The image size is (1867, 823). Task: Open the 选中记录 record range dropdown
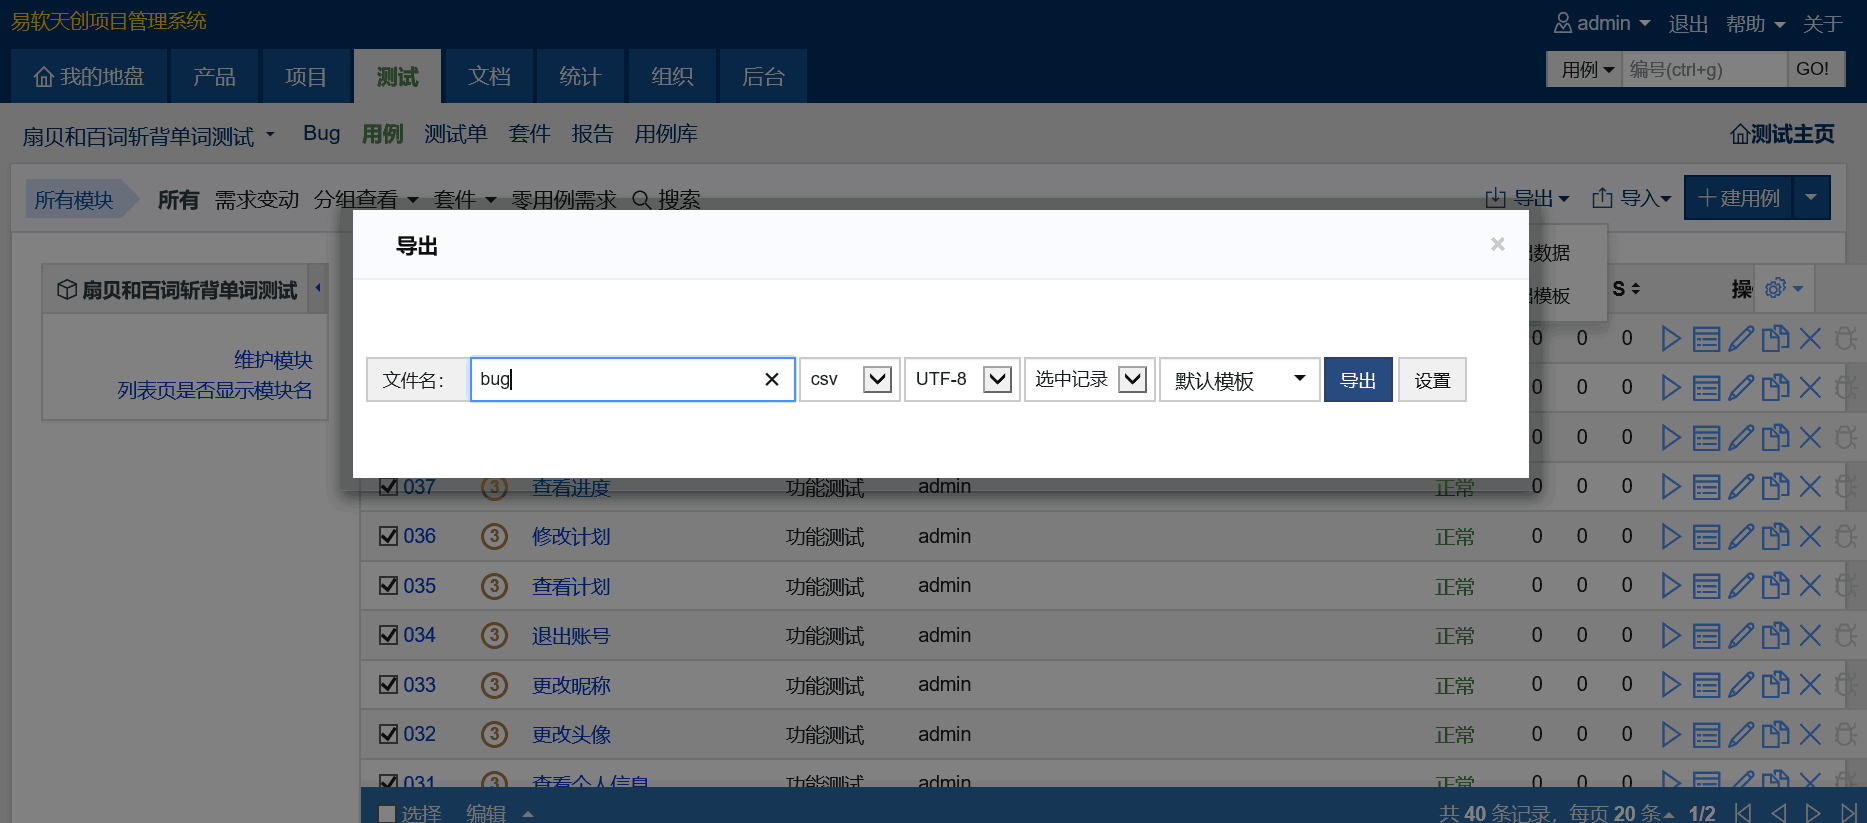click(1090, 380)
